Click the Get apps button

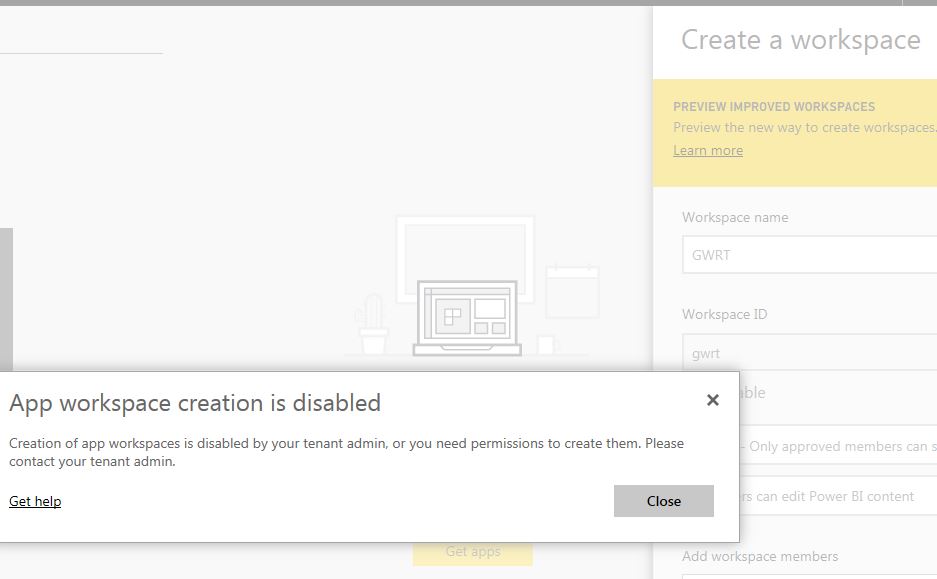[473, 553]
